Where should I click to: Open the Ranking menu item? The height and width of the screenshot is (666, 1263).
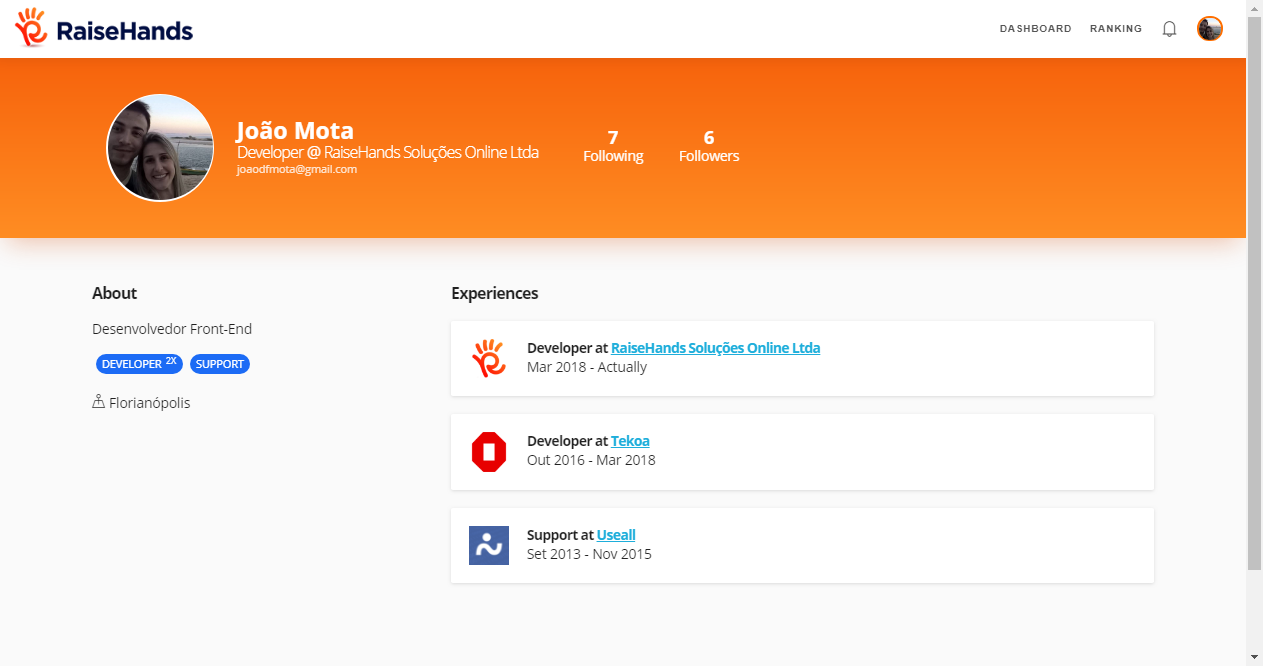pos(1116,29)
